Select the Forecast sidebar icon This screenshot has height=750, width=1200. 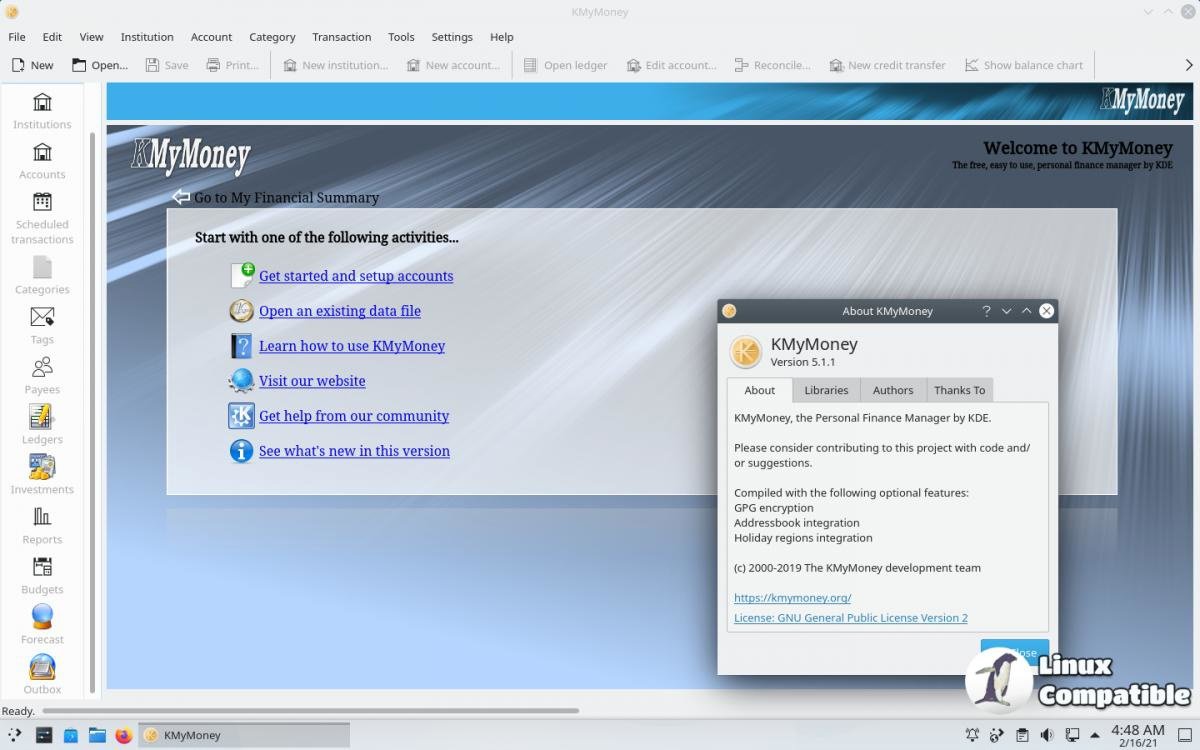(x=42, y=625)
